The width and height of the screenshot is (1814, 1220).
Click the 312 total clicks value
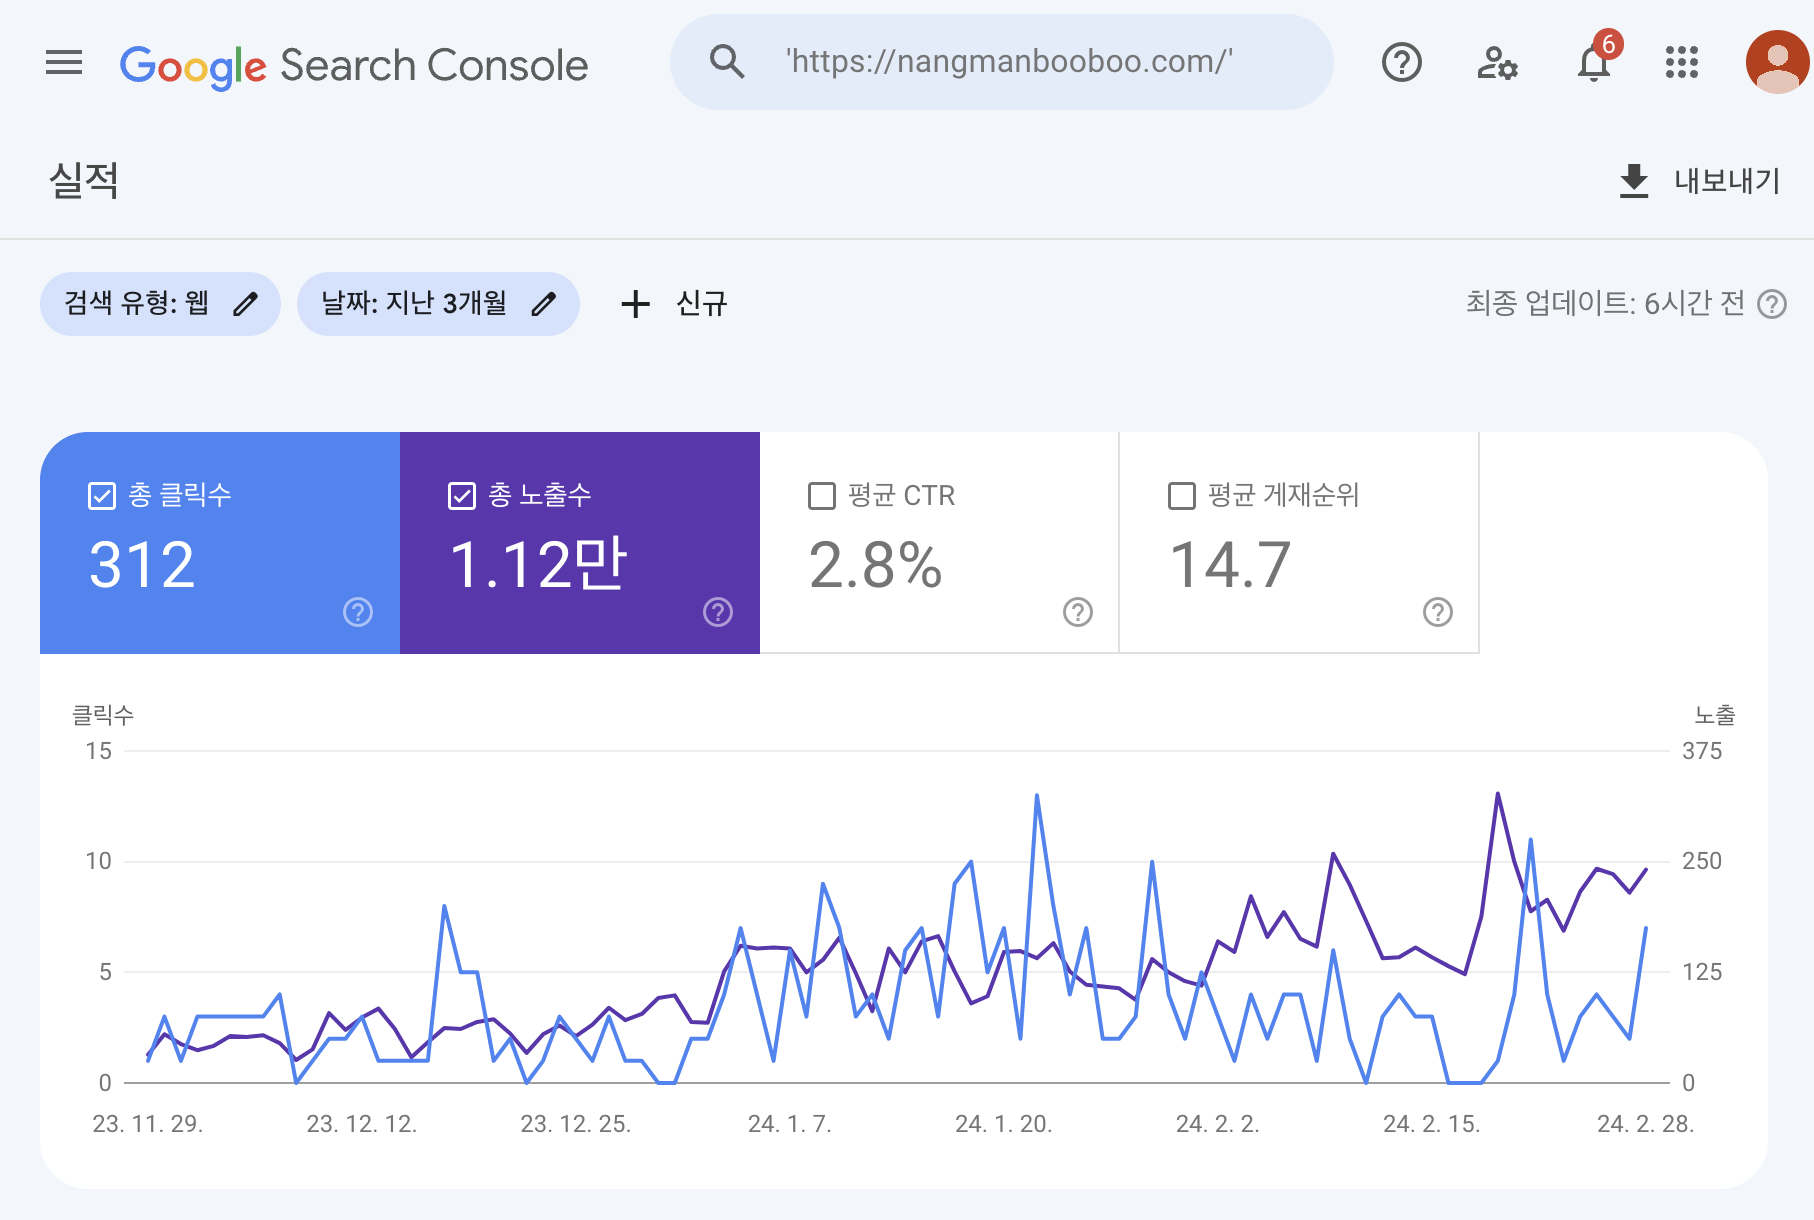[142, 565]
